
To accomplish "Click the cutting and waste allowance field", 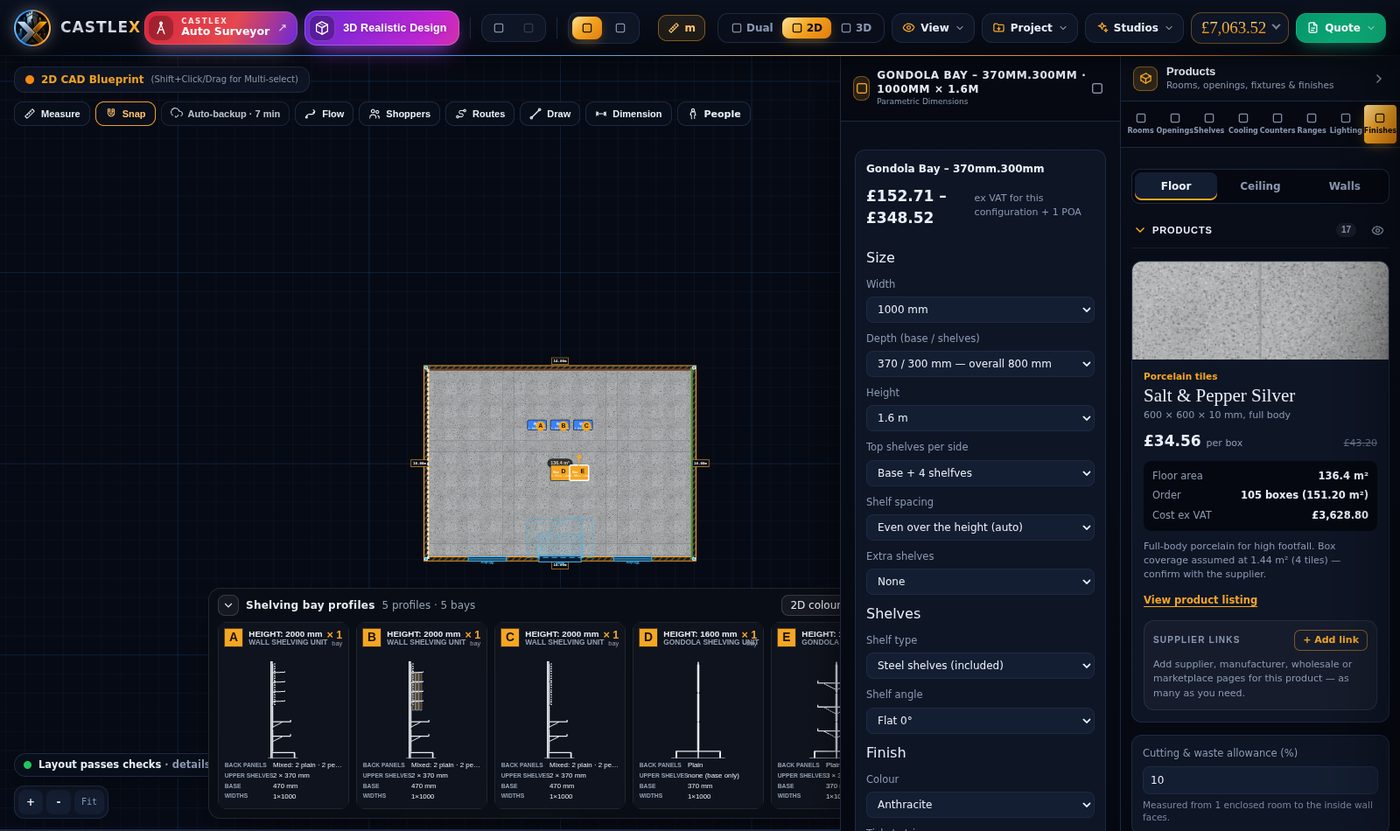I will (x=1260, y=780).
